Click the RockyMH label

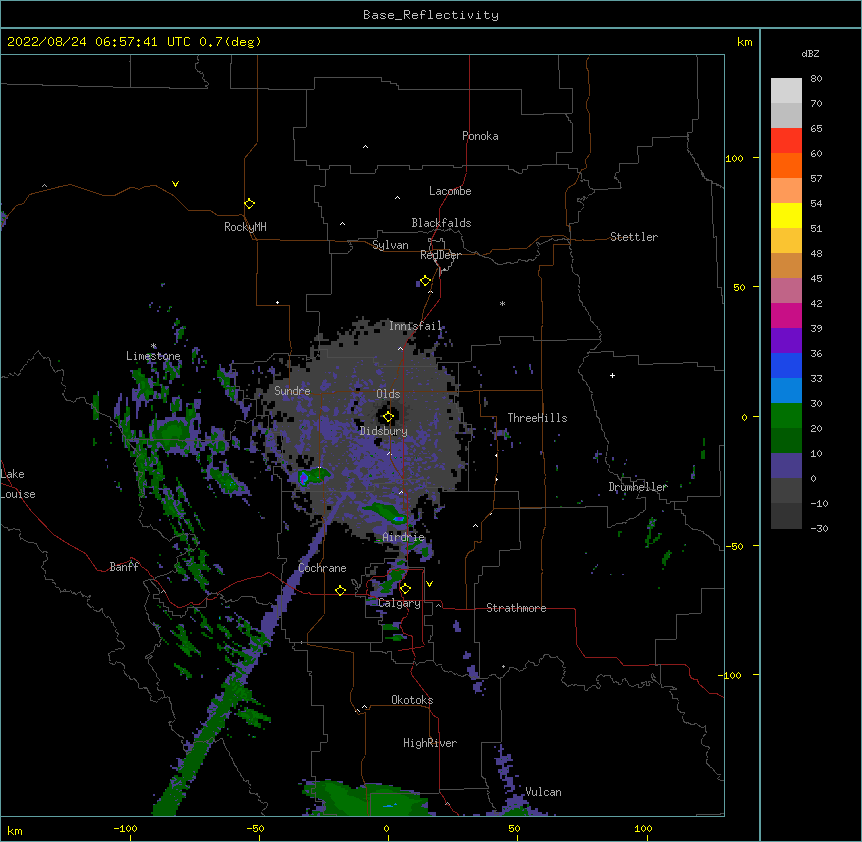[245, 227]
